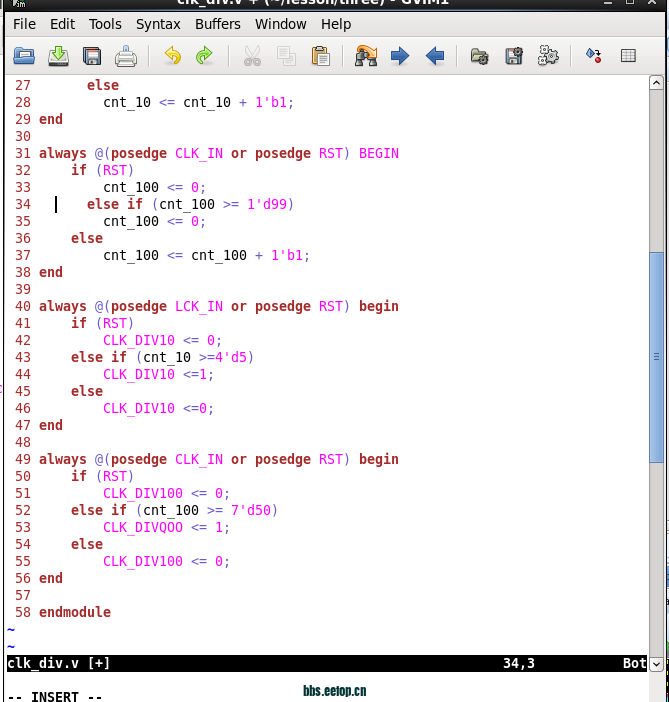Click the Make/build icon in toolbar
Viewport: 669px width, 702px height.
tap(594, 56)
